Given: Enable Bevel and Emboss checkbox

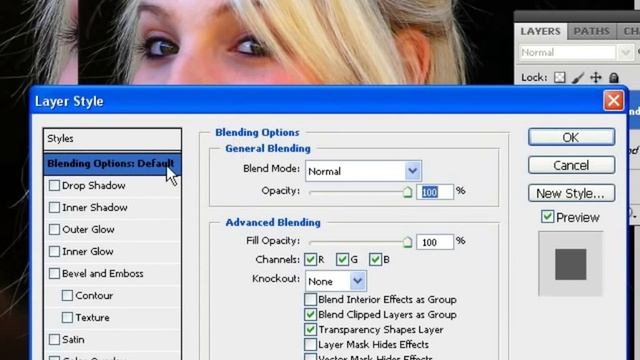Looking at the screenshot, I should pyautogui.click(x=54, y=273).
